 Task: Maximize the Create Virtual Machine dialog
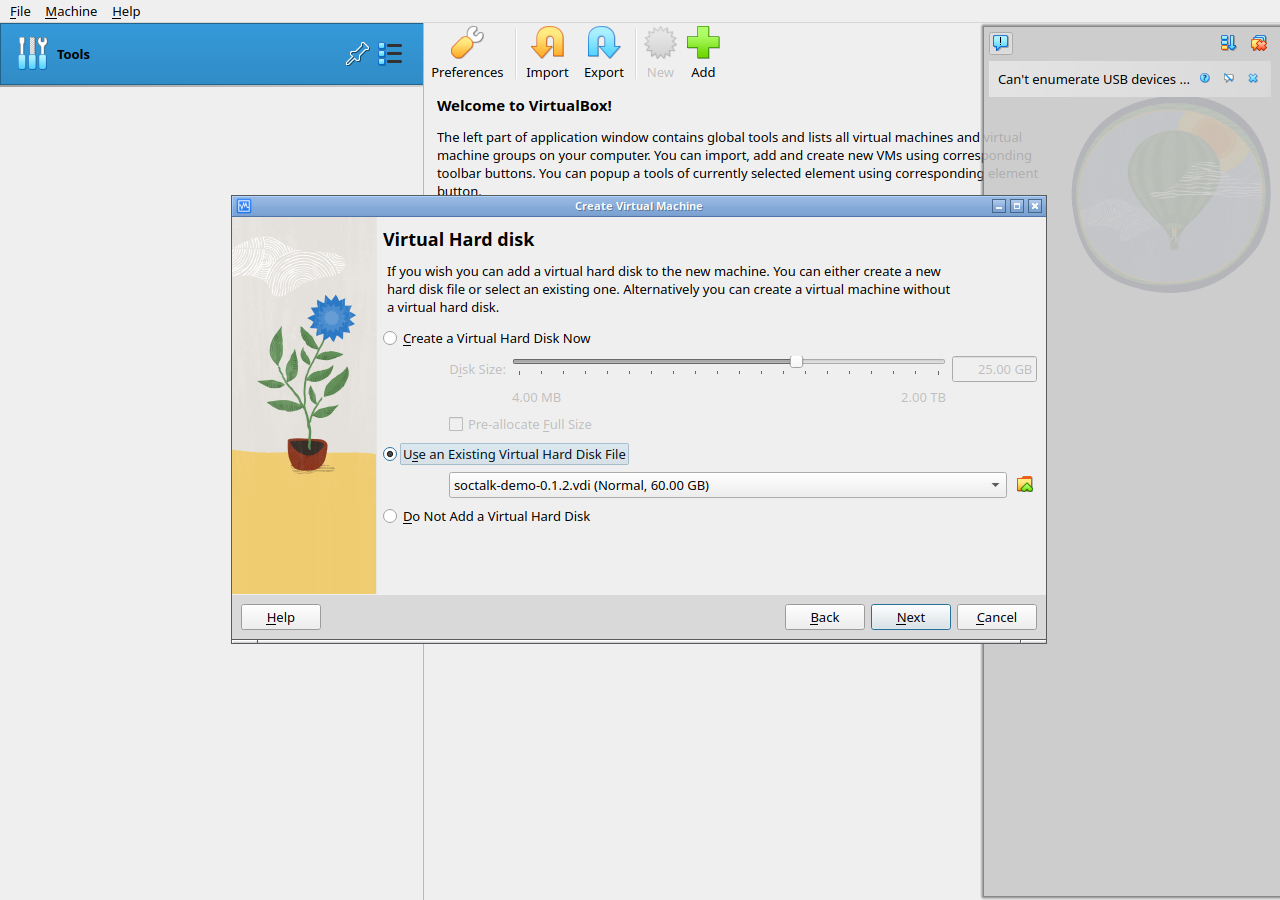(1017, 206)
